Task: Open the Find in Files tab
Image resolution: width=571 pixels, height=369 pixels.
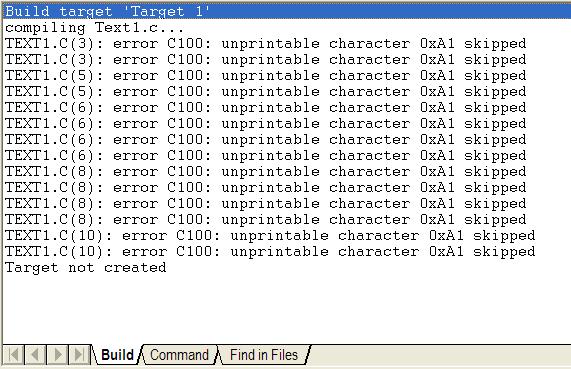Action: tap(264, 355)
